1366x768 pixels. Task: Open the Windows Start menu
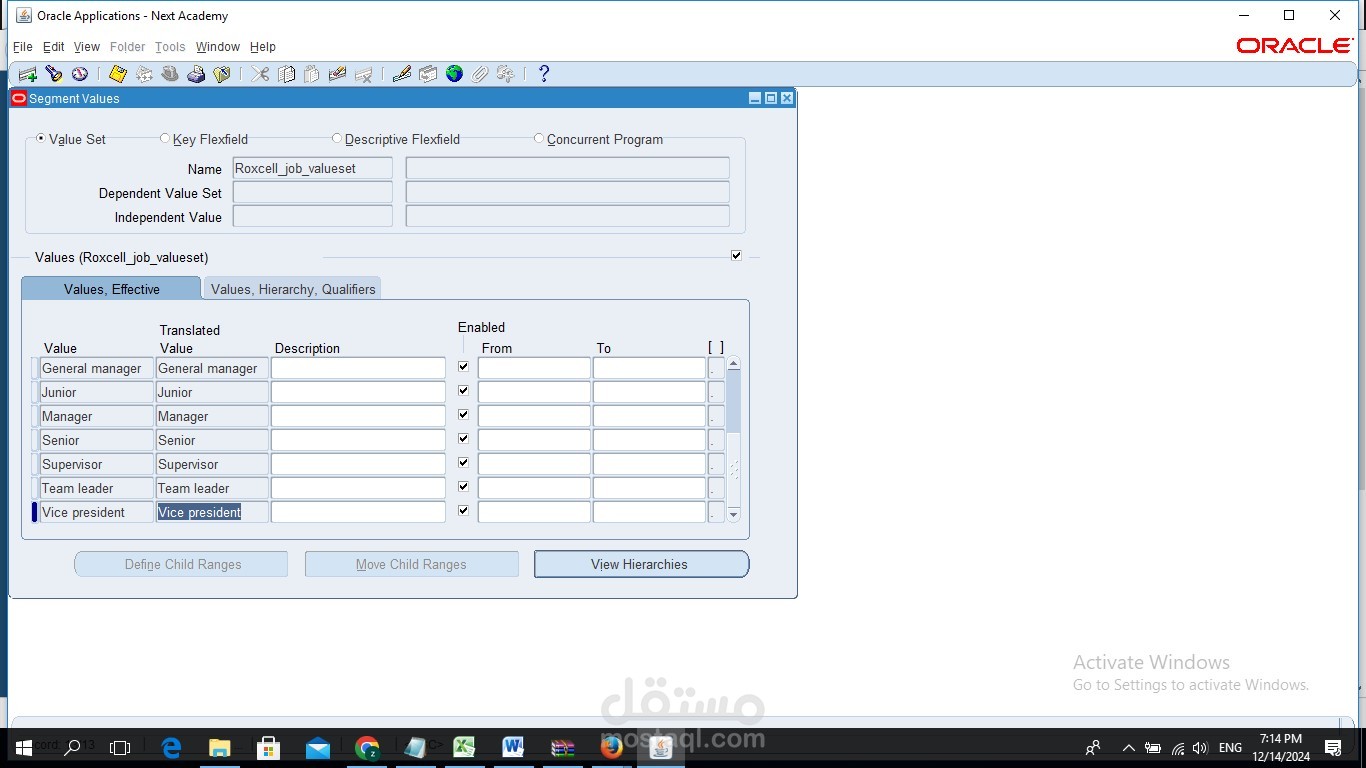23,747
